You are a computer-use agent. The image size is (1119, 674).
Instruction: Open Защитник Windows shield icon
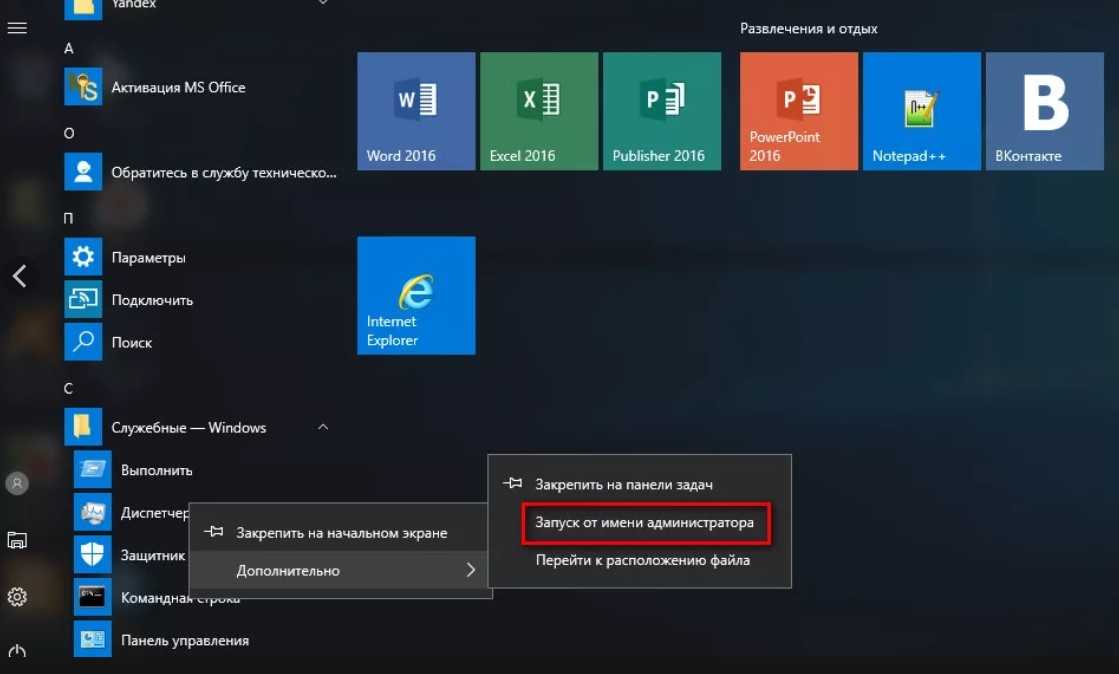[93, 555]
